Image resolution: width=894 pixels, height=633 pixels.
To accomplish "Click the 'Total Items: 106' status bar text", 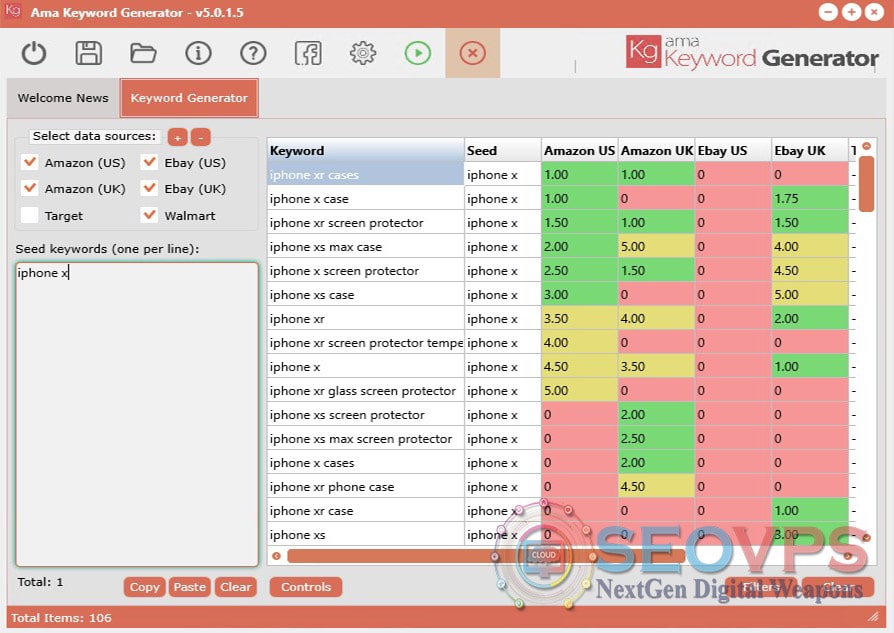I will (x=61, y=618).
